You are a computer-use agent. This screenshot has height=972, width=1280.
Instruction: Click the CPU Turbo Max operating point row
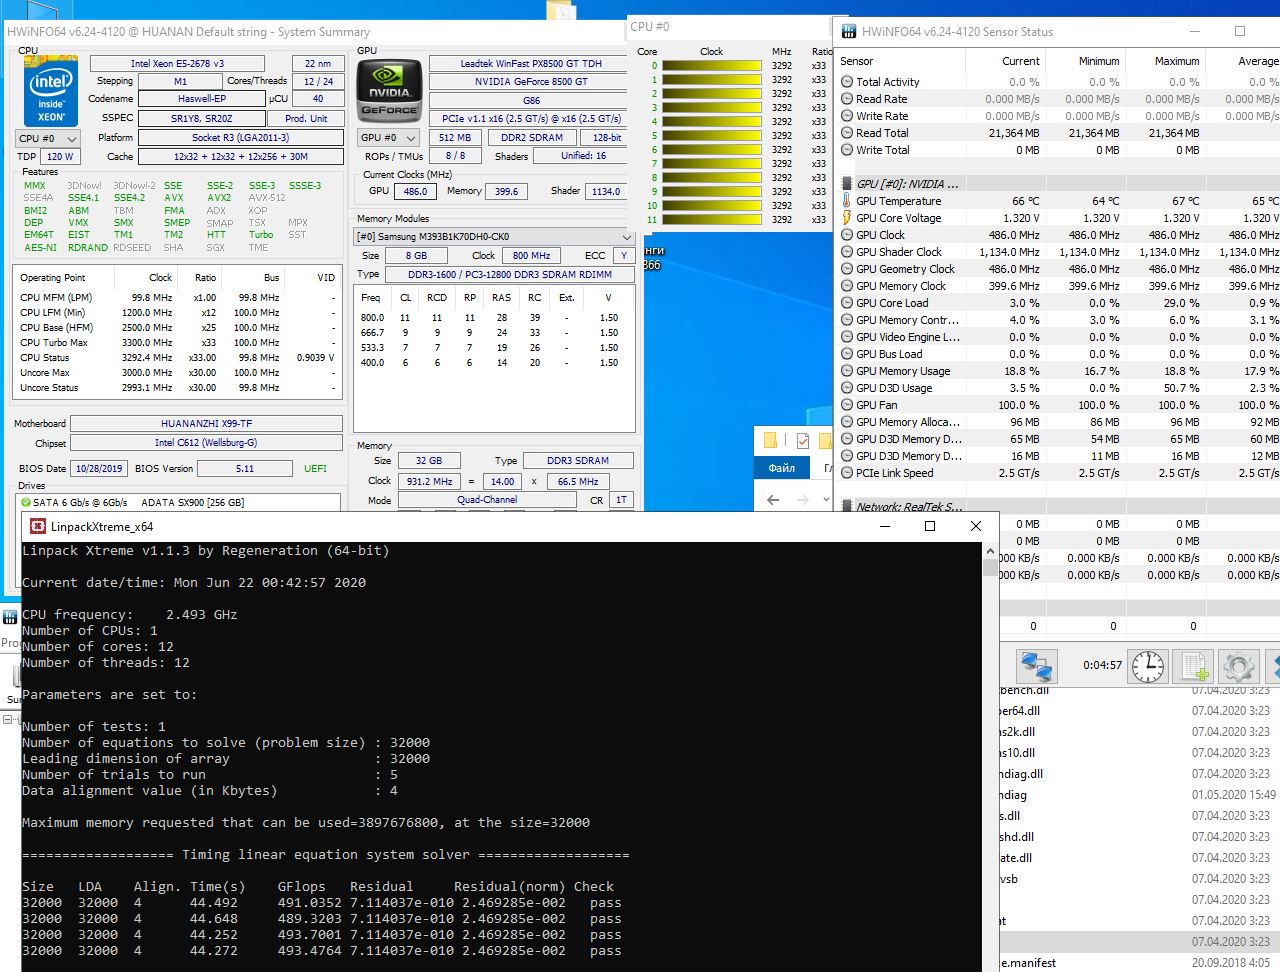tap(178, 343)
